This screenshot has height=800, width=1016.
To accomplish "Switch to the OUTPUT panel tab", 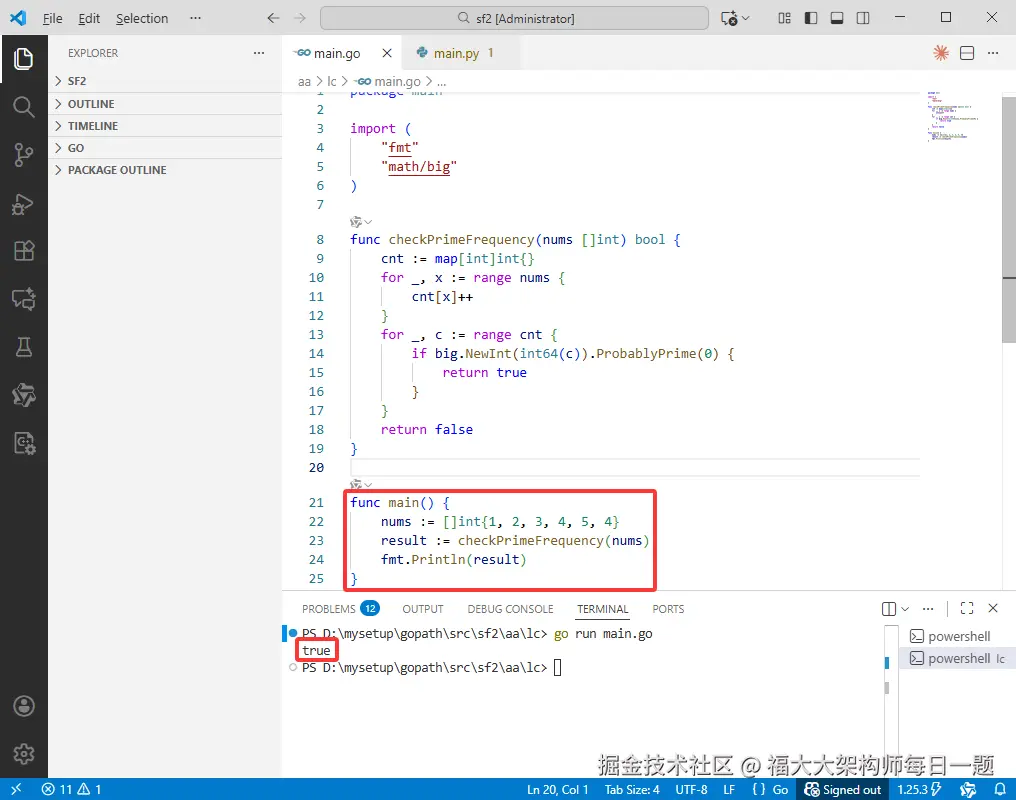I will [x=423, y=609].
